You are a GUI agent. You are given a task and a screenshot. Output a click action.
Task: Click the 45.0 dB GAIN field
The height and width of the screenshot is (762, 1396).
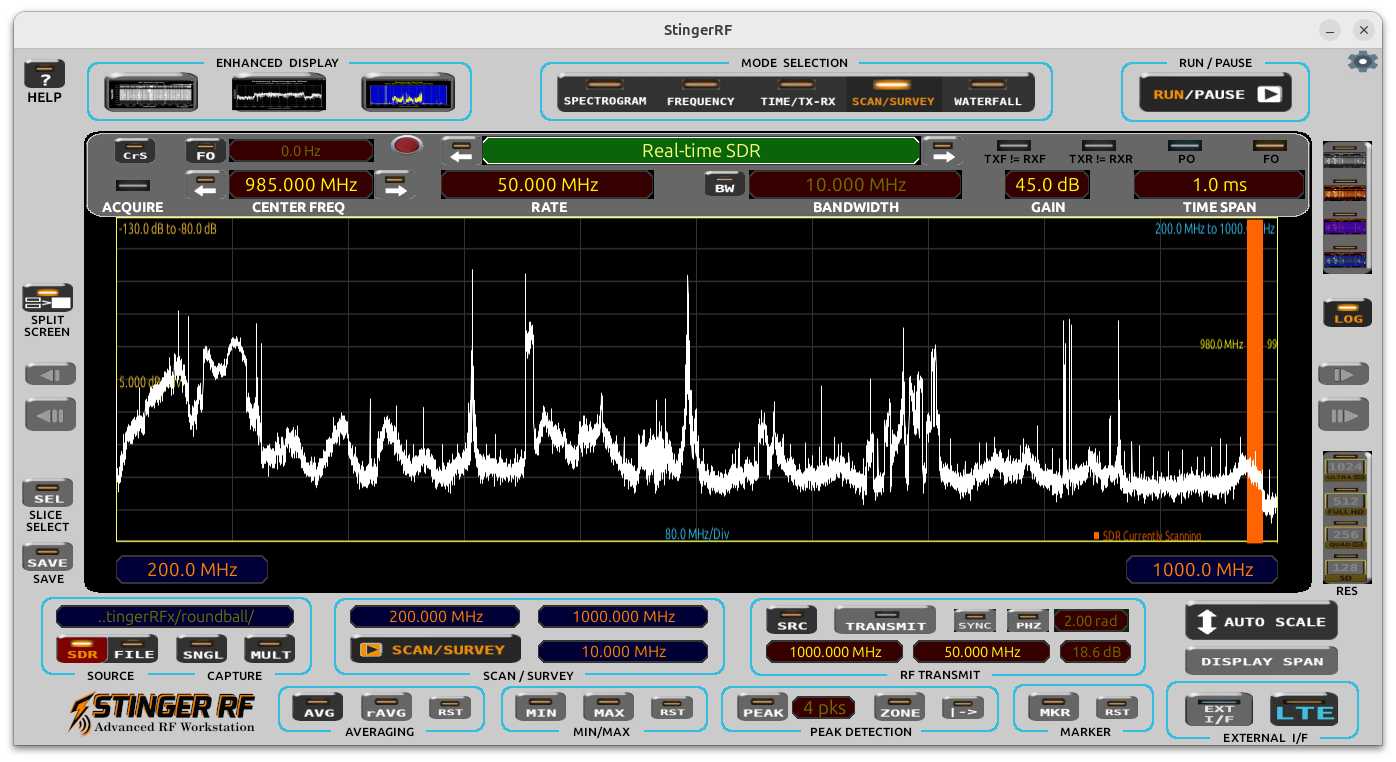1047,185
